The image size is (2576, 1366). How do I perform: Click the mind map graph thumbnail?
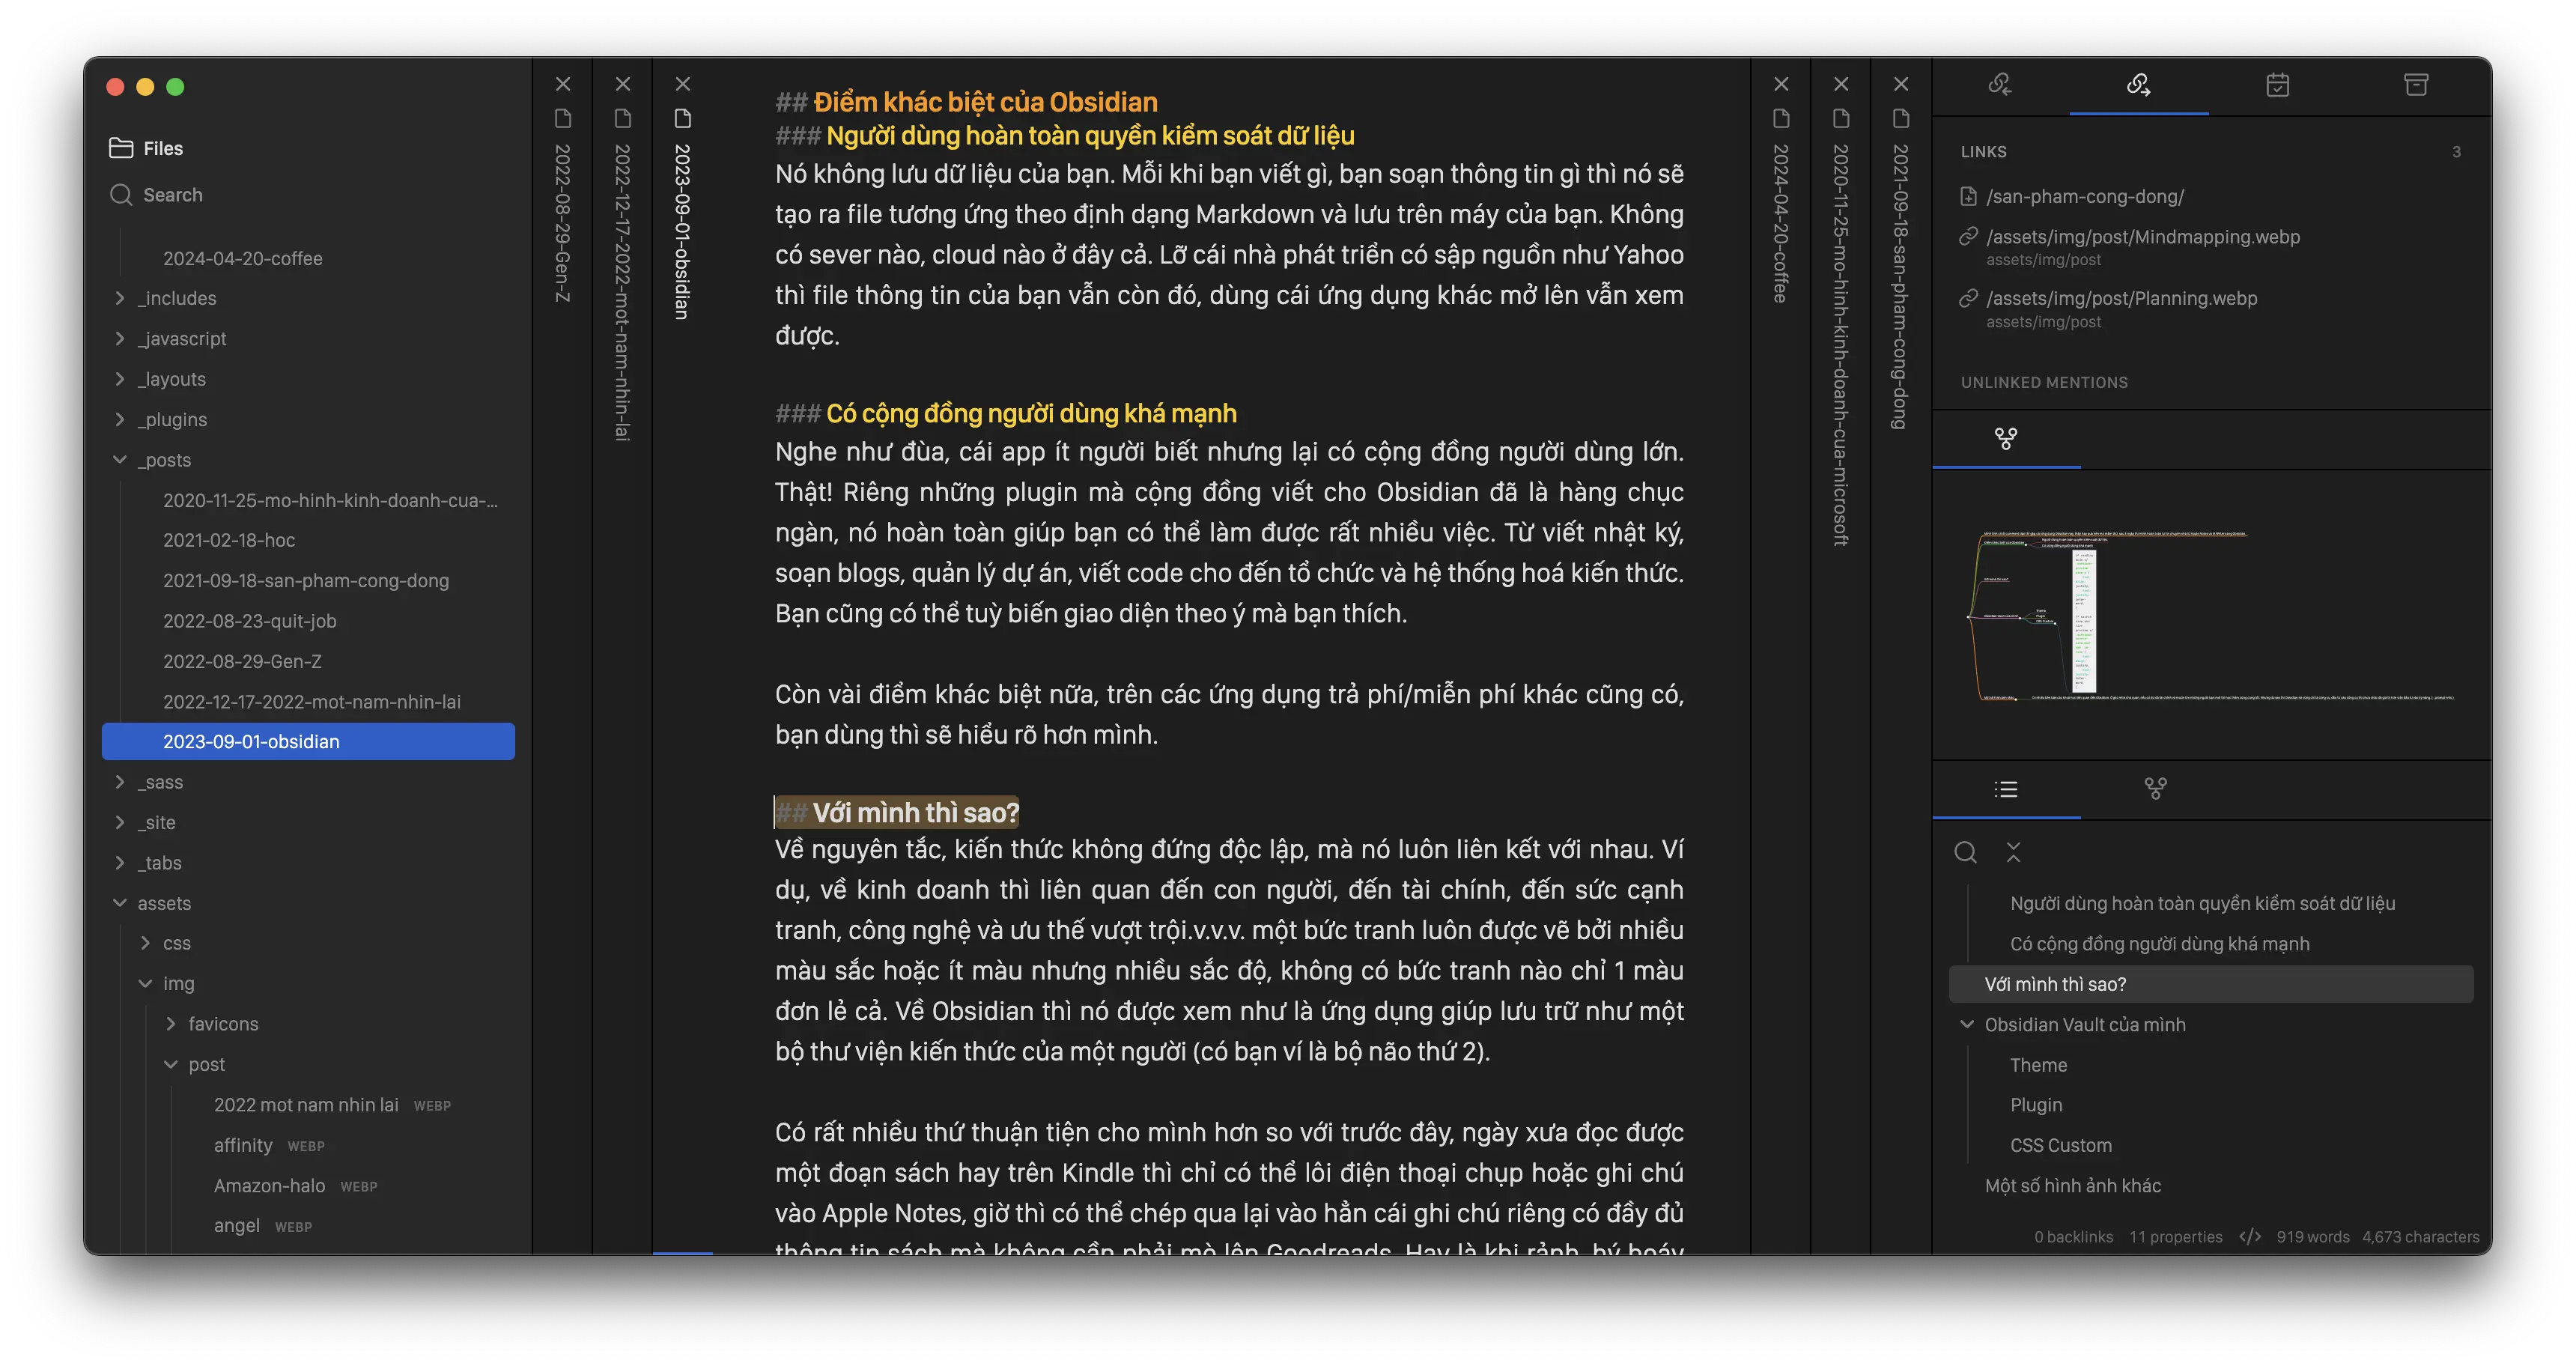[x=2210, y=615]
